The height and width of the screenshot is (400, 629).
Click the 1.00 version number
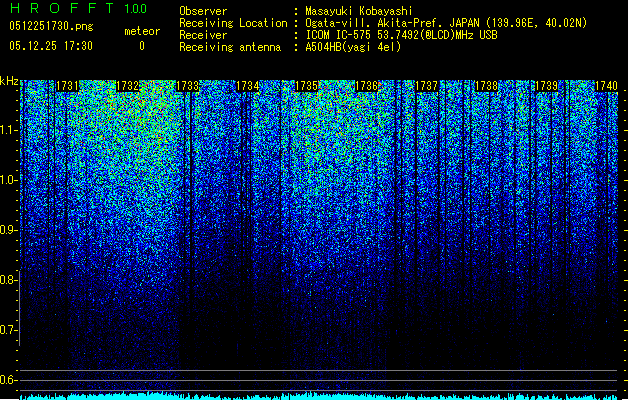[x=136, y=9]
